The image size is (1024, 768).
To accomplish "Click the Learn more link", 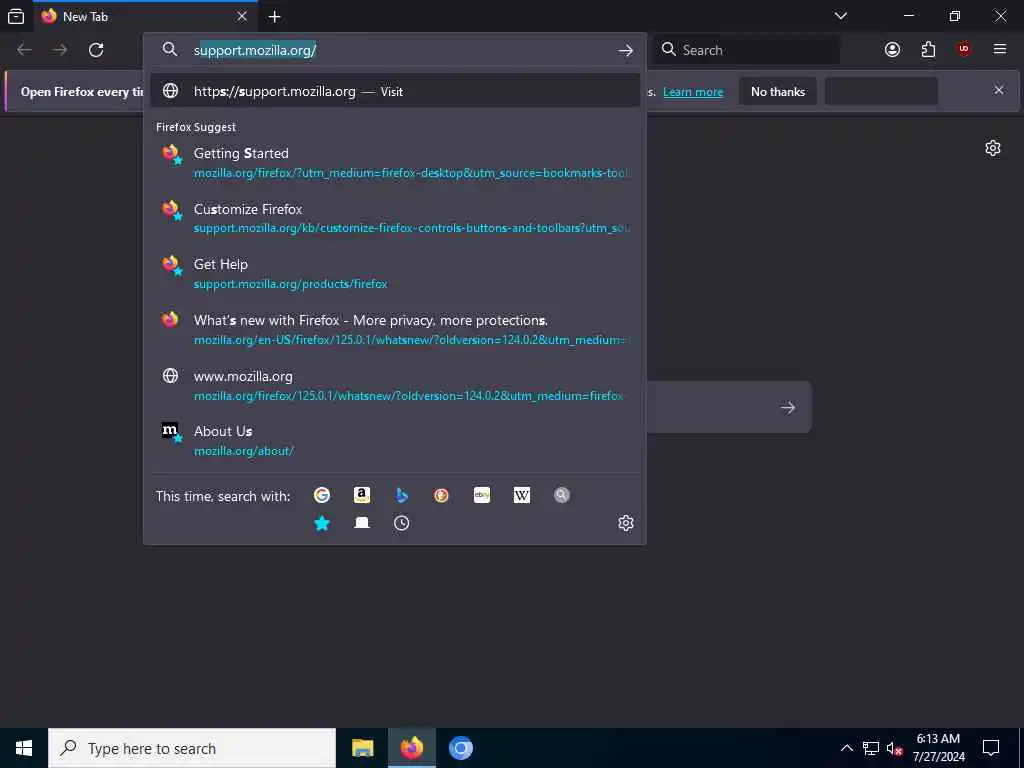I will (693, 92).
